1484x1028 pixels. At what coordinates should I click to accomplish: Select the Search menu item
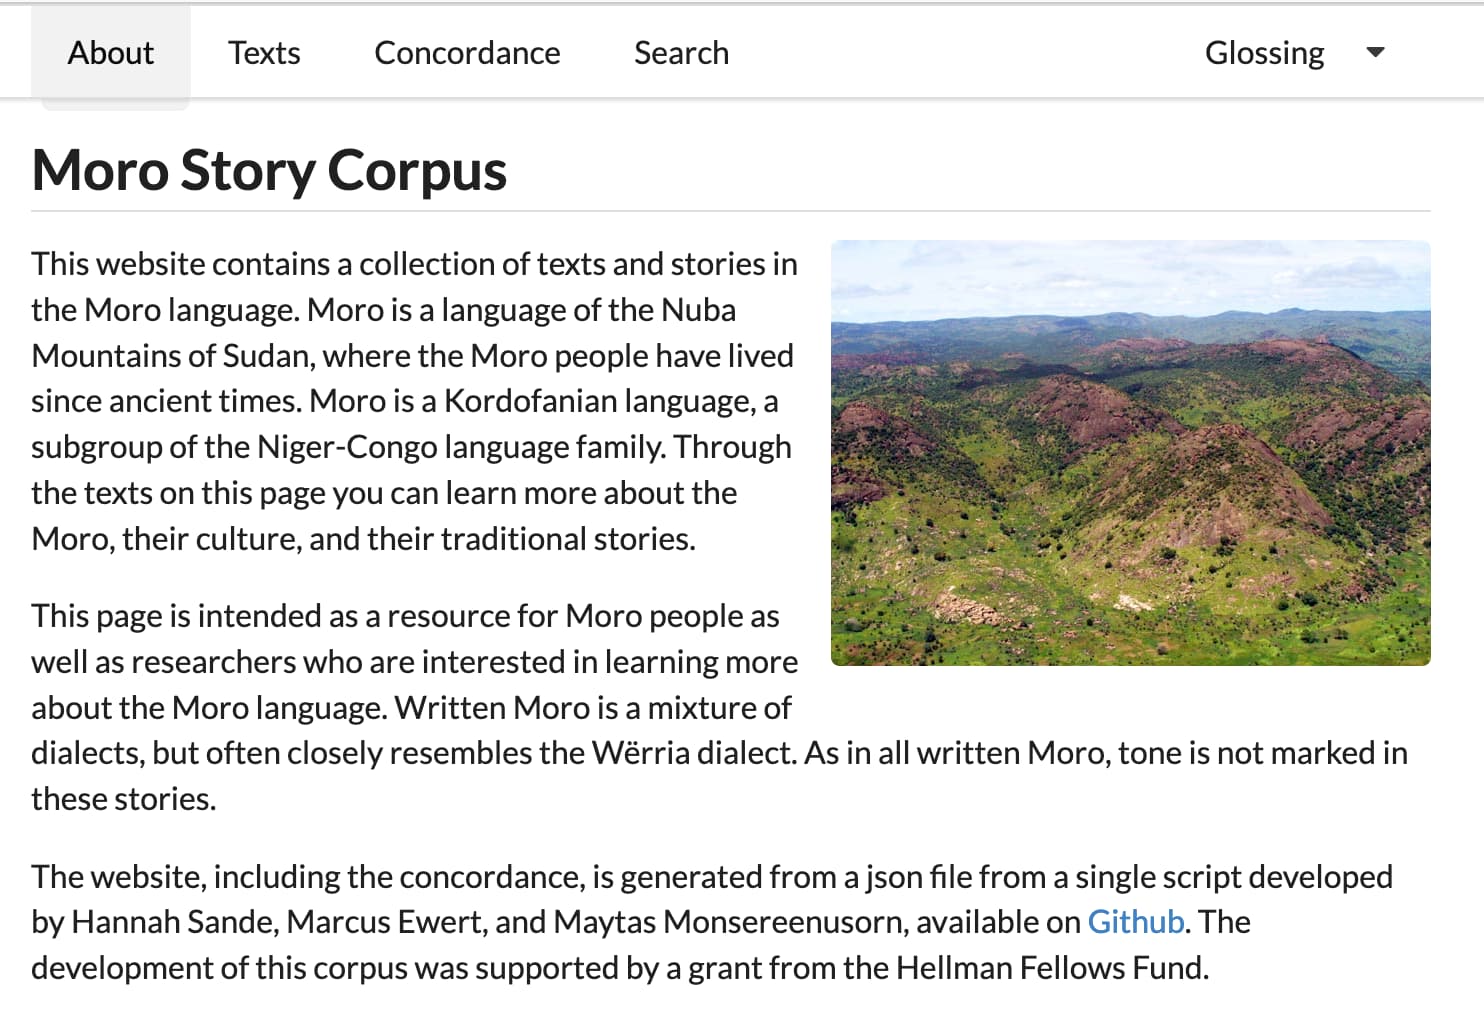tap(681, 53)
